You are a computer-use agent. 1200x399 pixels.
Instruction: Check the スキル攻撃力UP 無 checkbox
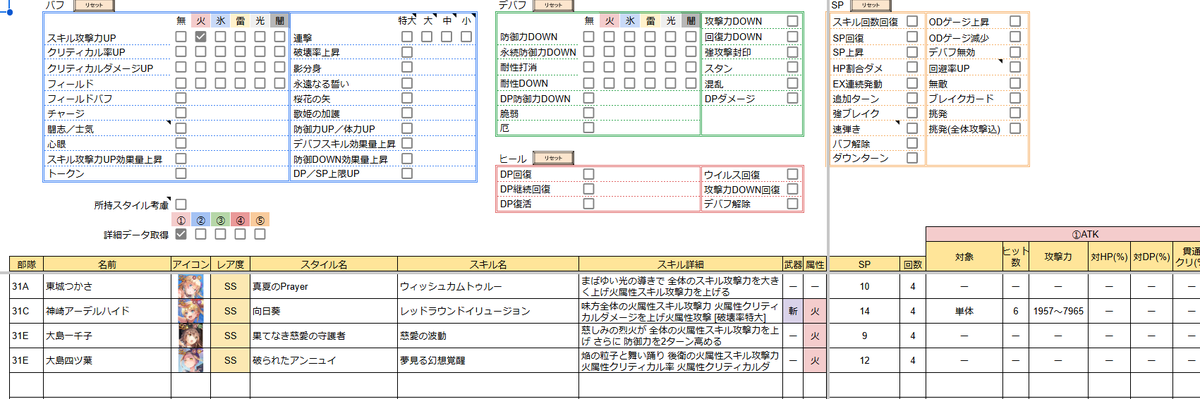(181, 36)
